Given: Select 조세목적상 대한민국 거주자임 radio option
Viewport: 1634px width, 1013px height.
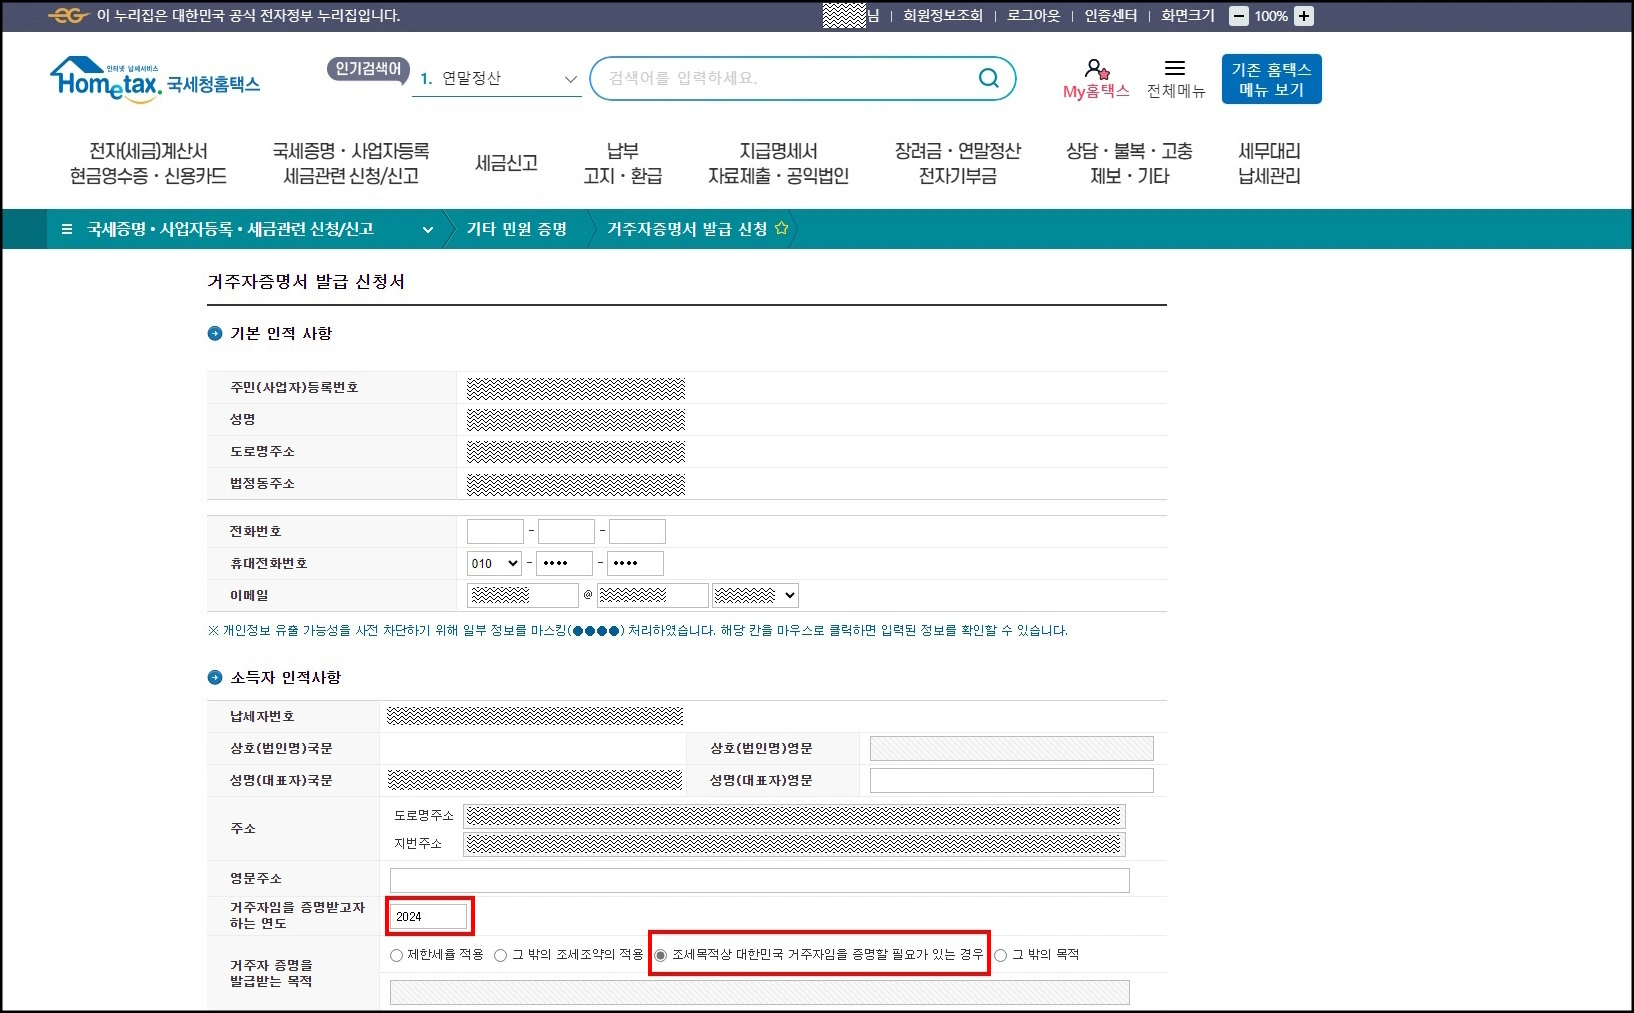Looking at the screenshot, I should (660, 955).
